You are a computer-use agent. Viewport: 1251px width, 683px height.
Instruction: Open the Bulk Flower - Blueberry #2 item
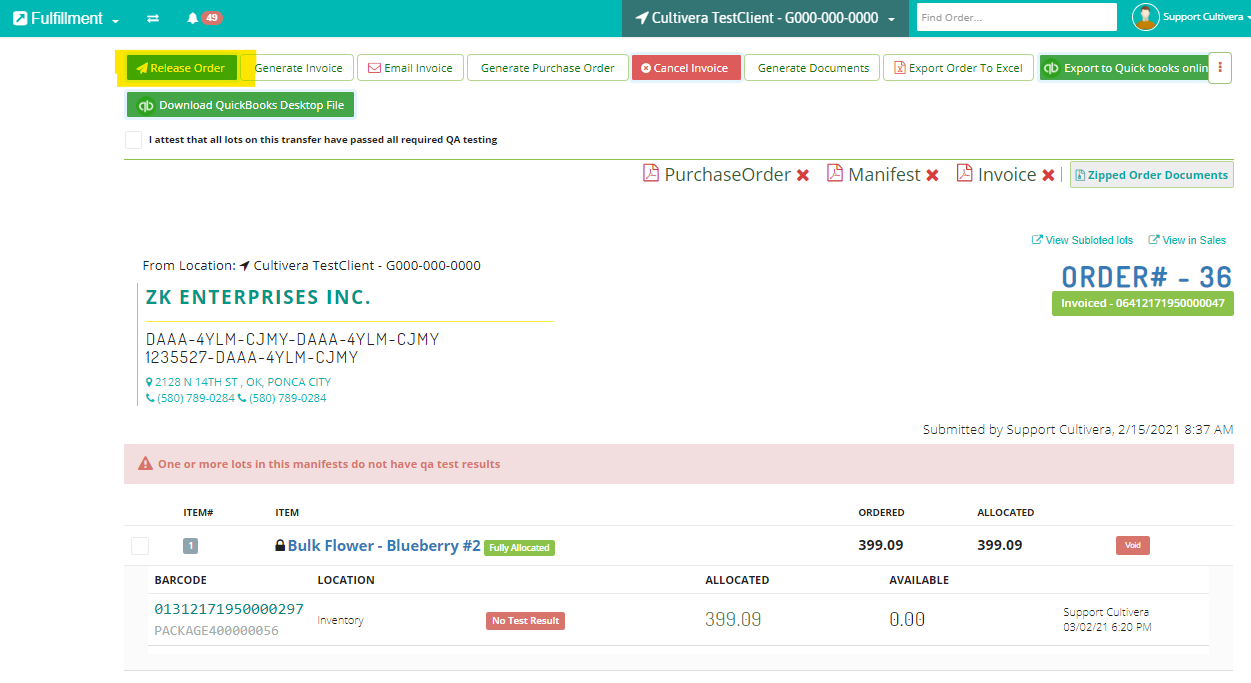(x=384, y=546)
